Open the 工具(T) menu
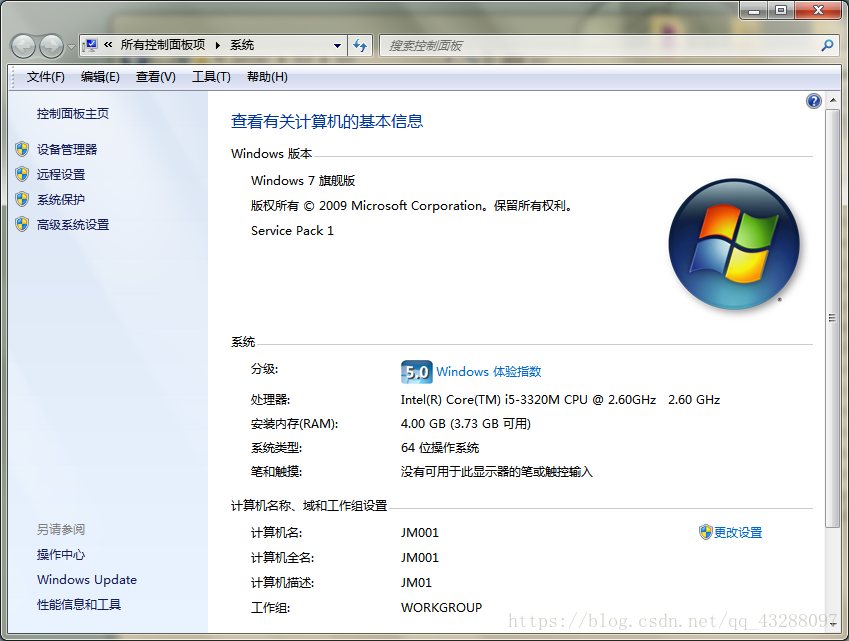The image size is (849, 641). [x=211, y=77]
